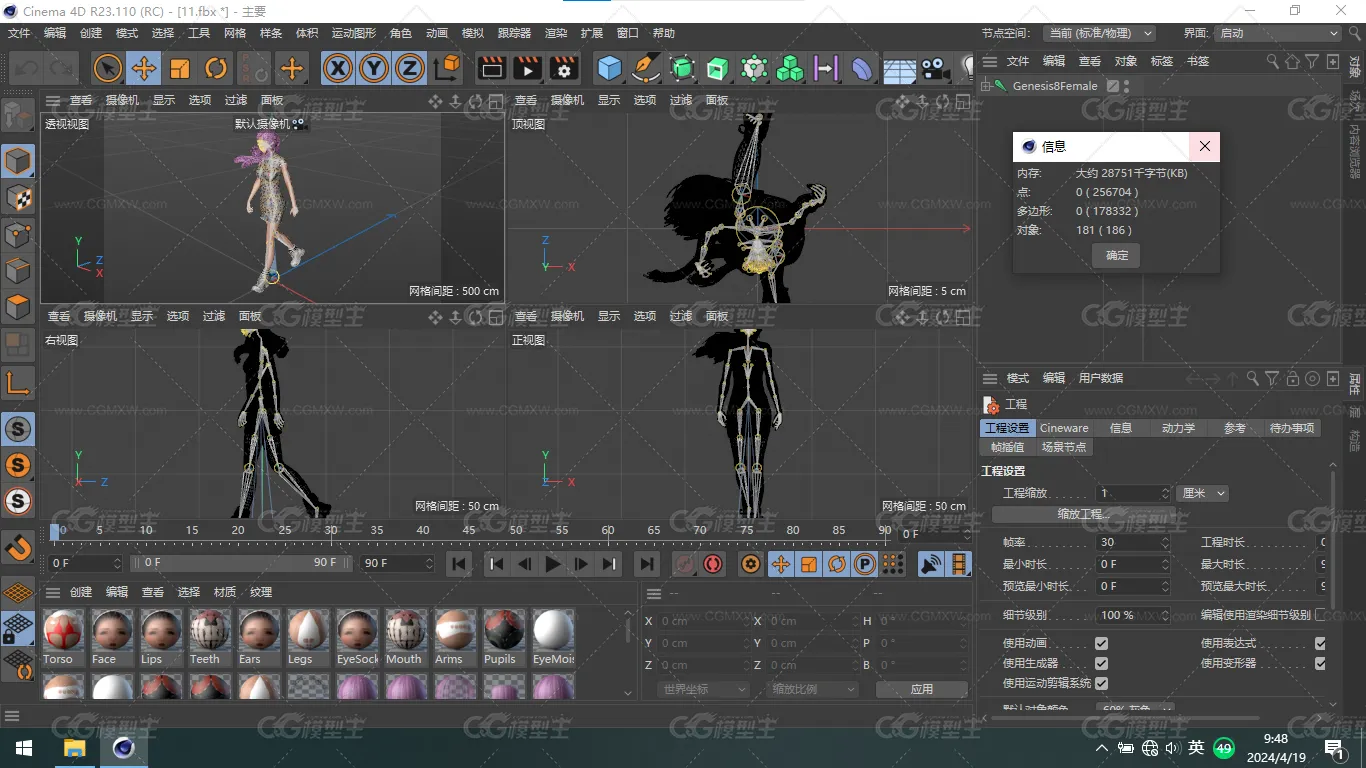Open the 渲染 menu

click(556, 33)
